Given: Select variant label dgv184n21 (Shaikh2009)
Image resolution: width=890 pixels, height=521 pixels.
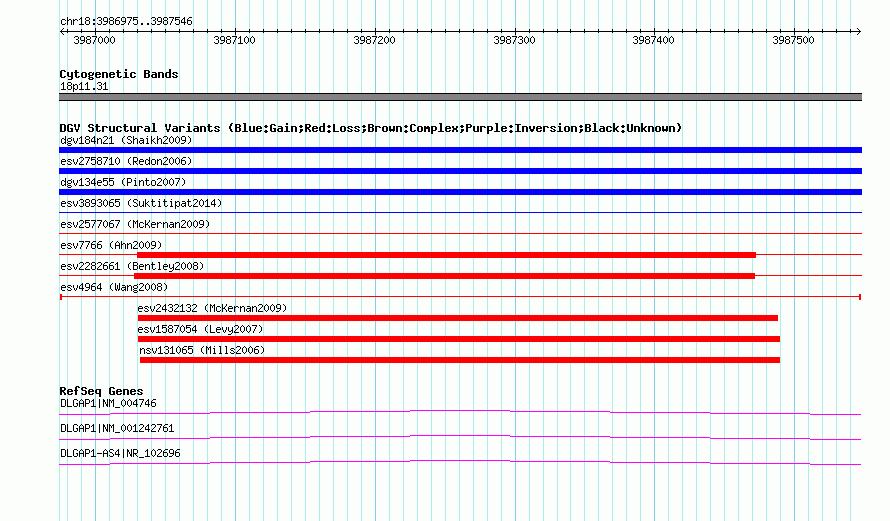Looking at the screenshot, I should tap(126, 140).
